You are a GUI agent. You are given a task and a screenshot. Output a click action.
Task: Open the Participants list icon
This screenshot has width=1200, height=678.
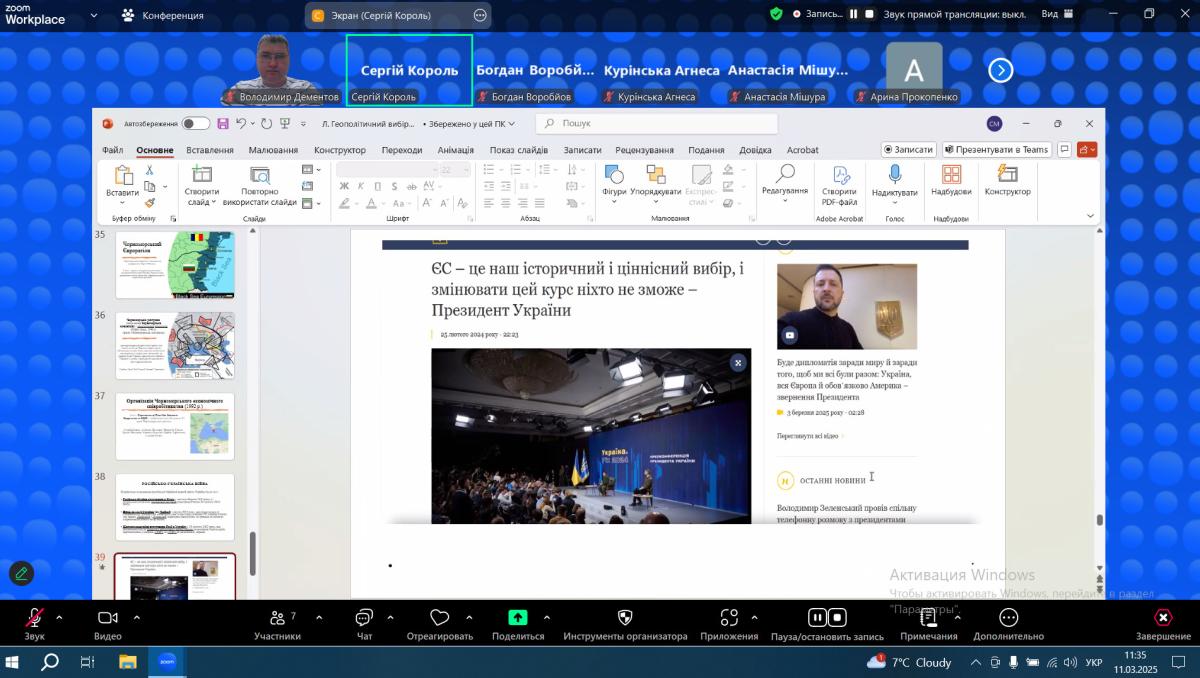[x=277, y=619]
